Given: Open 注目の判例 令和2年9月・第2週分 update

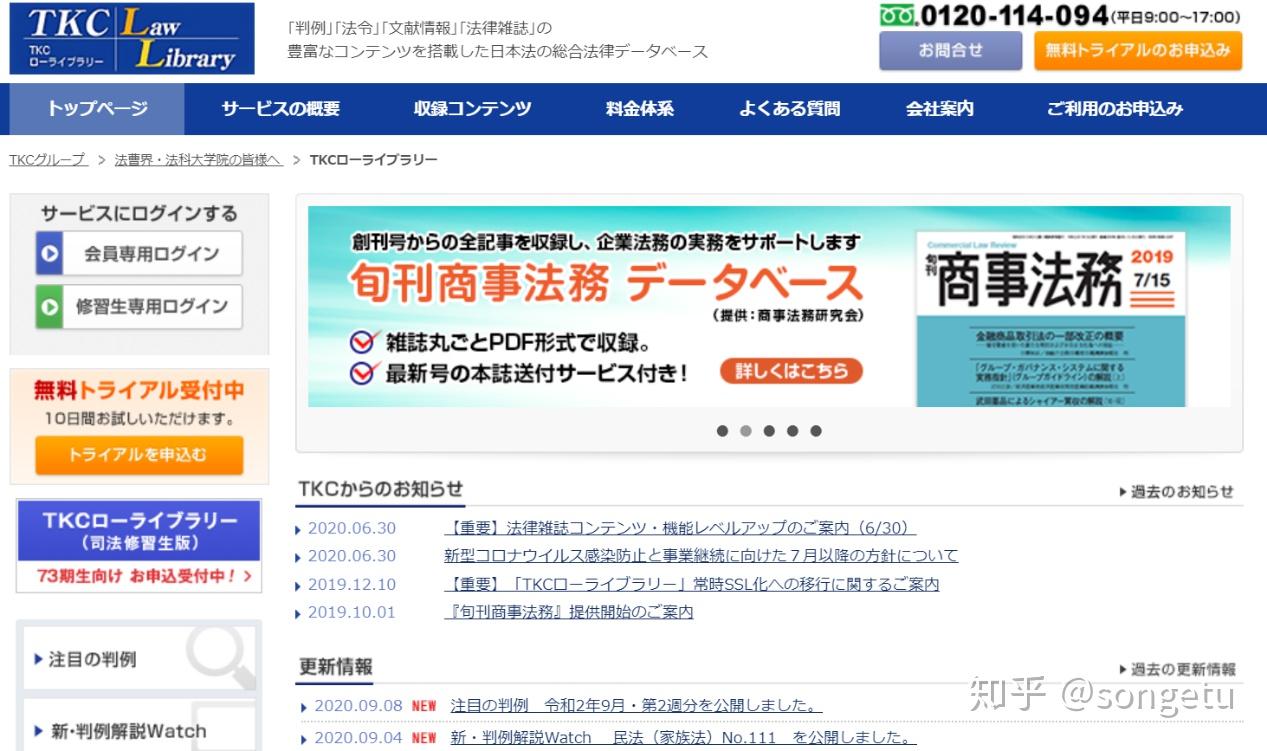Looking at the screenshot, I should click(636, 706).
